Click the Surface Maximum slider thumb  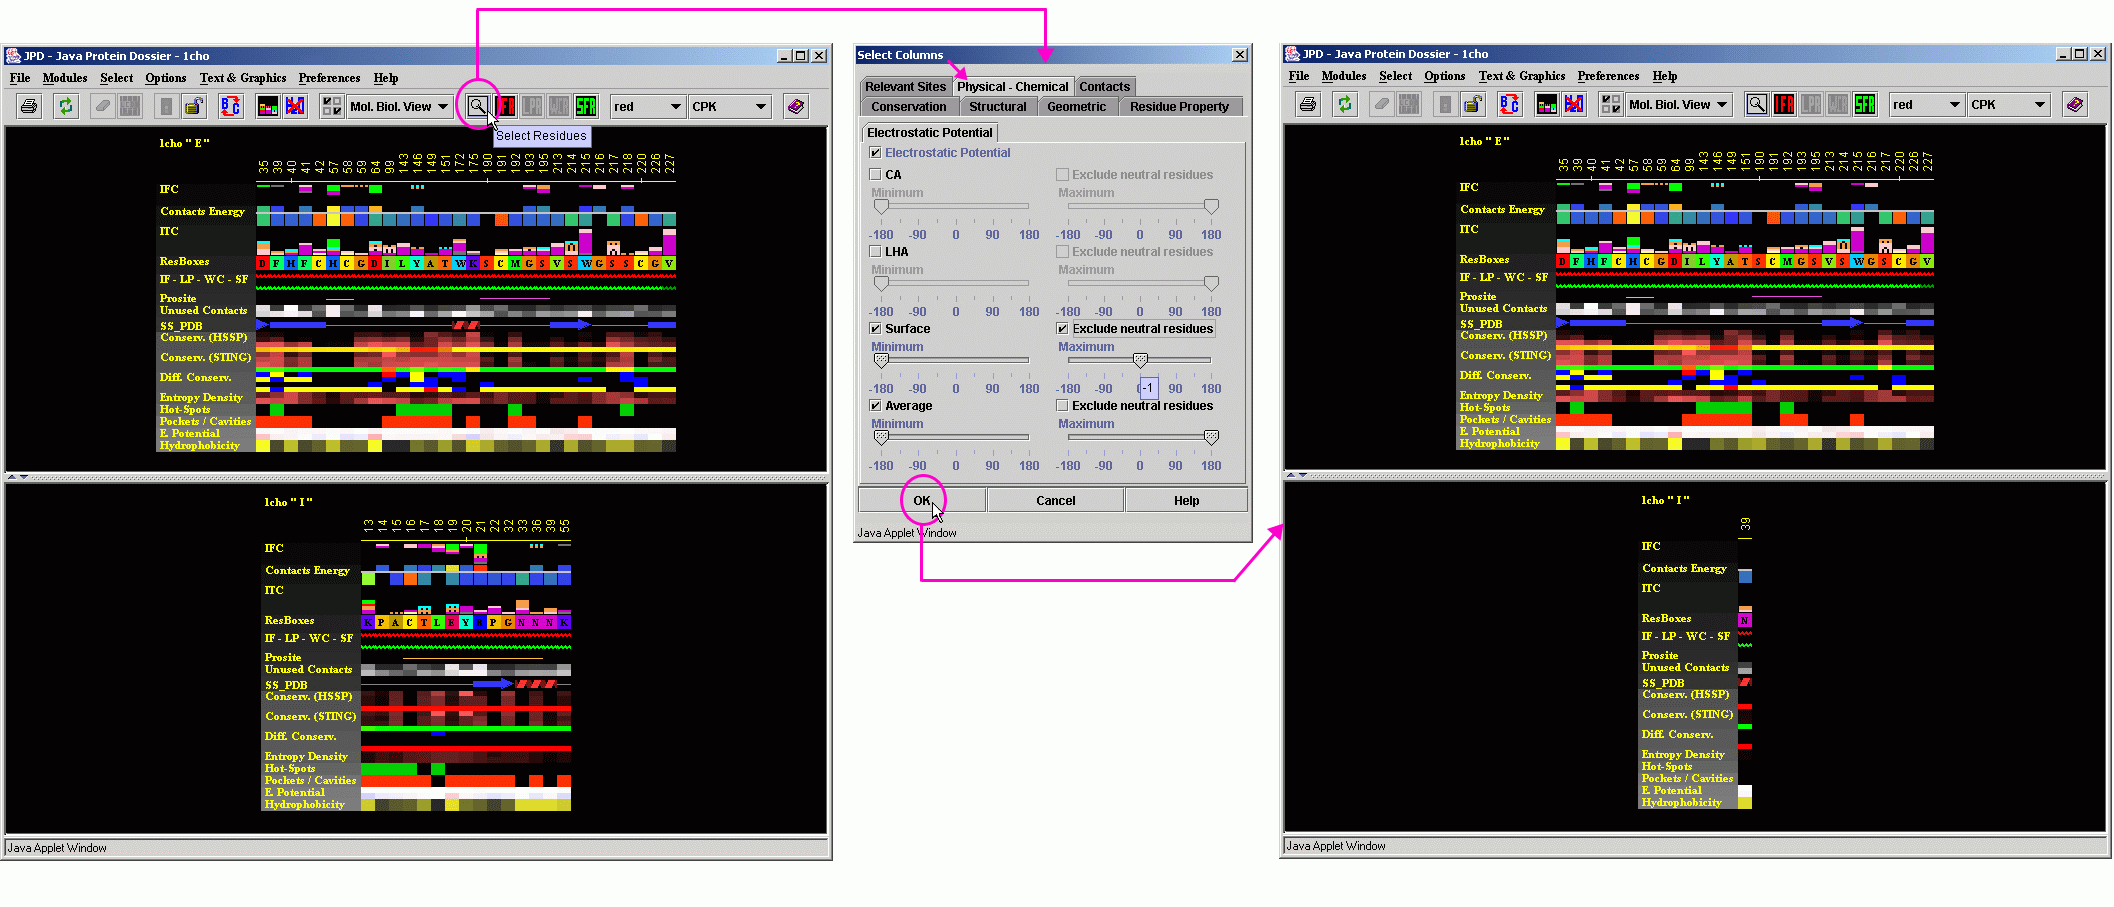coord(1140,360)
